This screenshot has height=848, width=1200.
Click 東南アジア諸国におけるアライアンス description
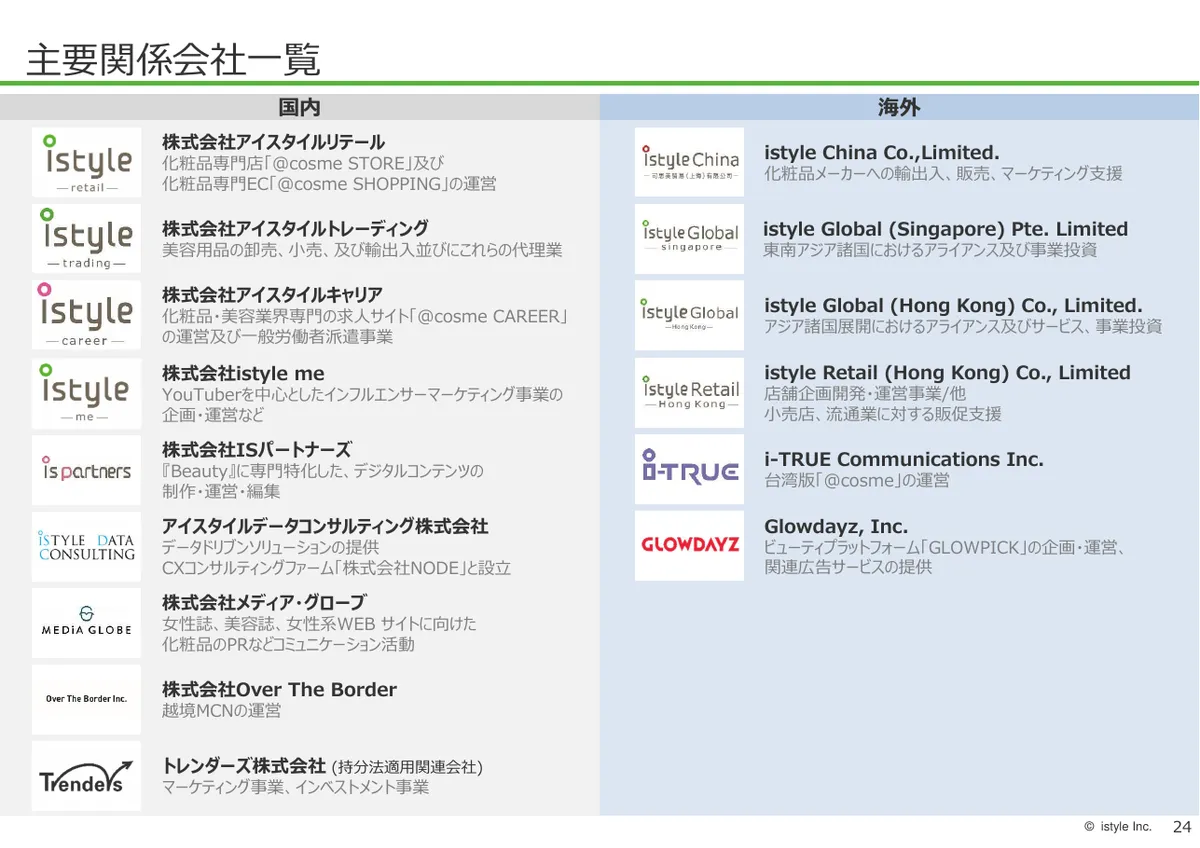coord(930,250)
